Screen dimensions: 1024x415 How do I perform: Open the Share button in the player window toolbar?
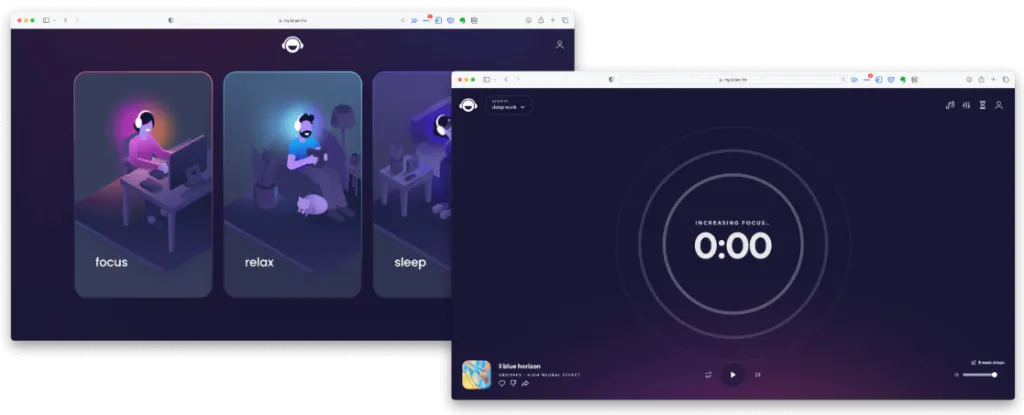click(981, 79)
